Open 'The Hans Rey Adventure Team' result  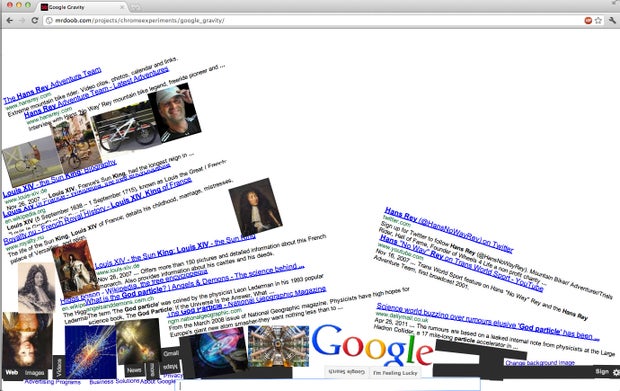click(52, 85)
